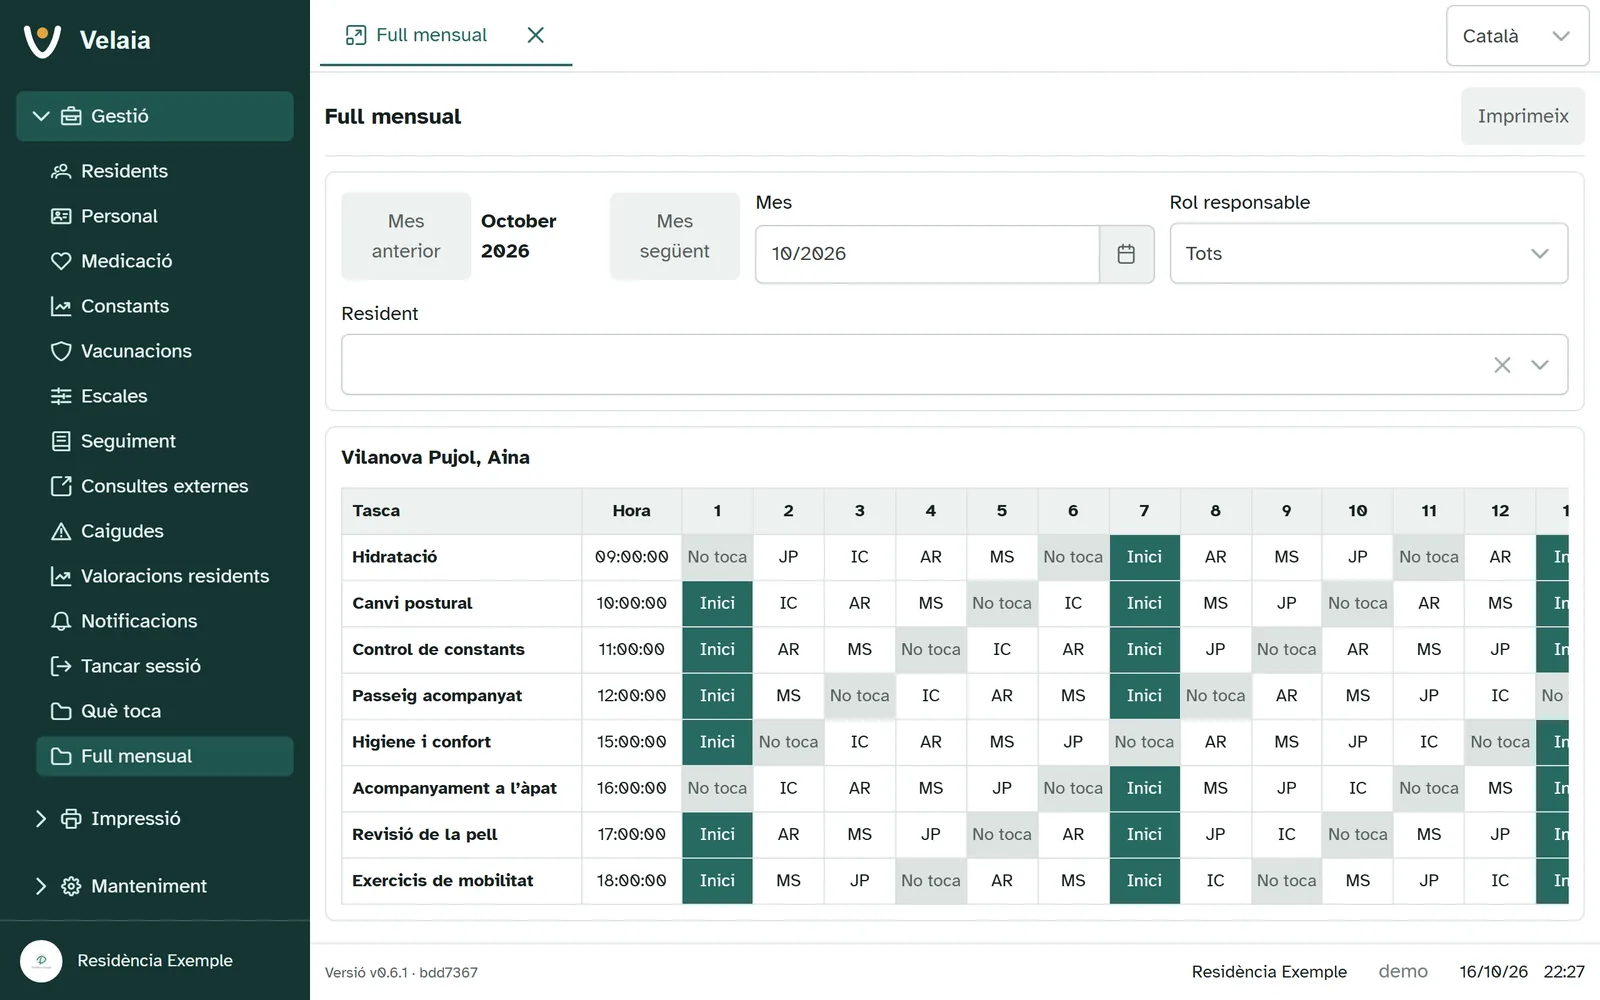The image size is (1600, 1000).
Task: Select the Control de constants task row
Action: [955, 650]
